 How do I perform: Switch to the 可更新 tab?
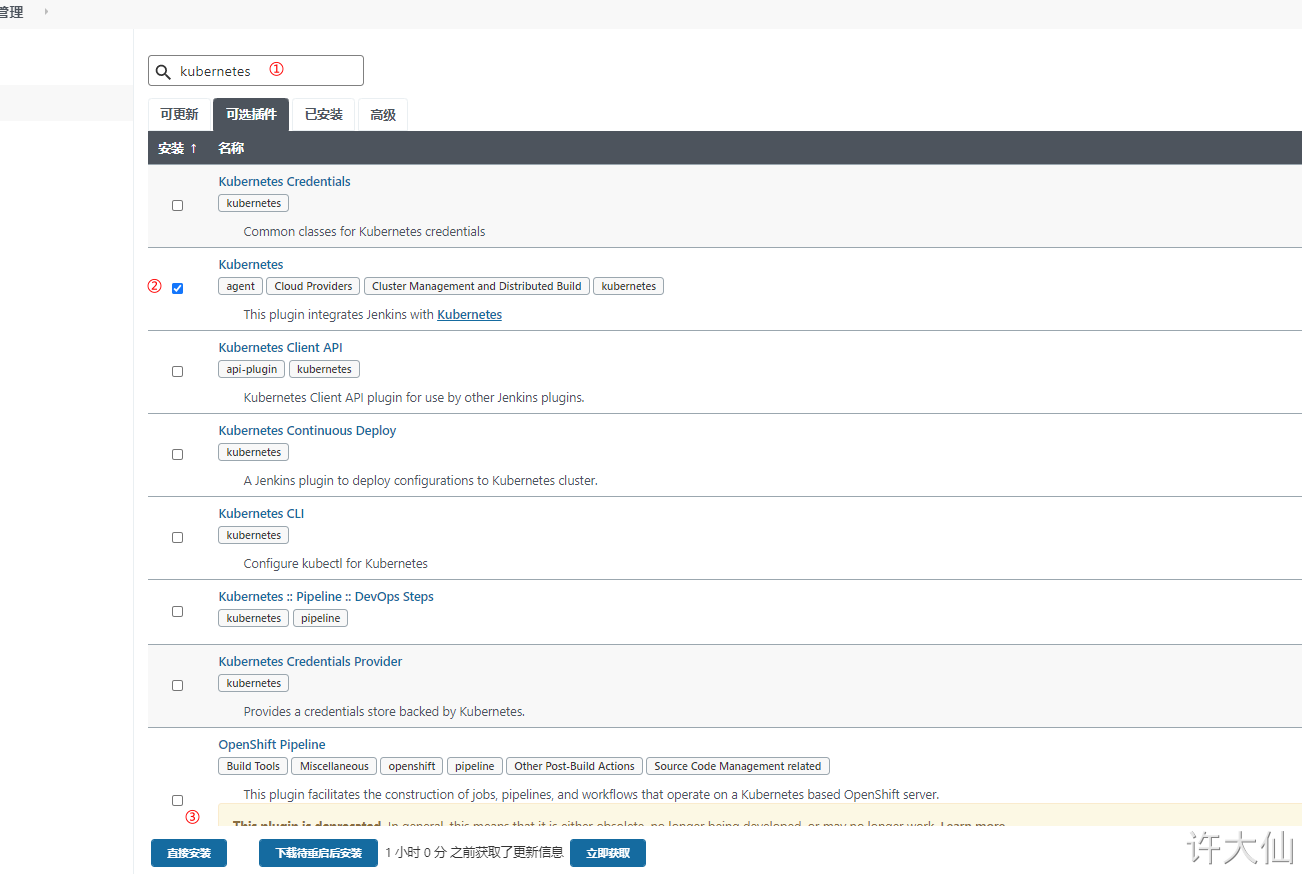[179, 115]
